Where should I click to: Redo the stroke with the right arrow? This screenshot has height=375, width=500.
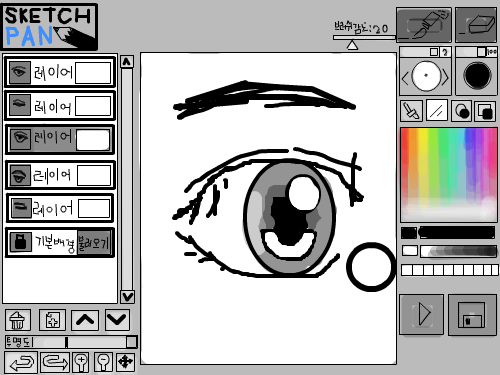(x=55, y=362)
